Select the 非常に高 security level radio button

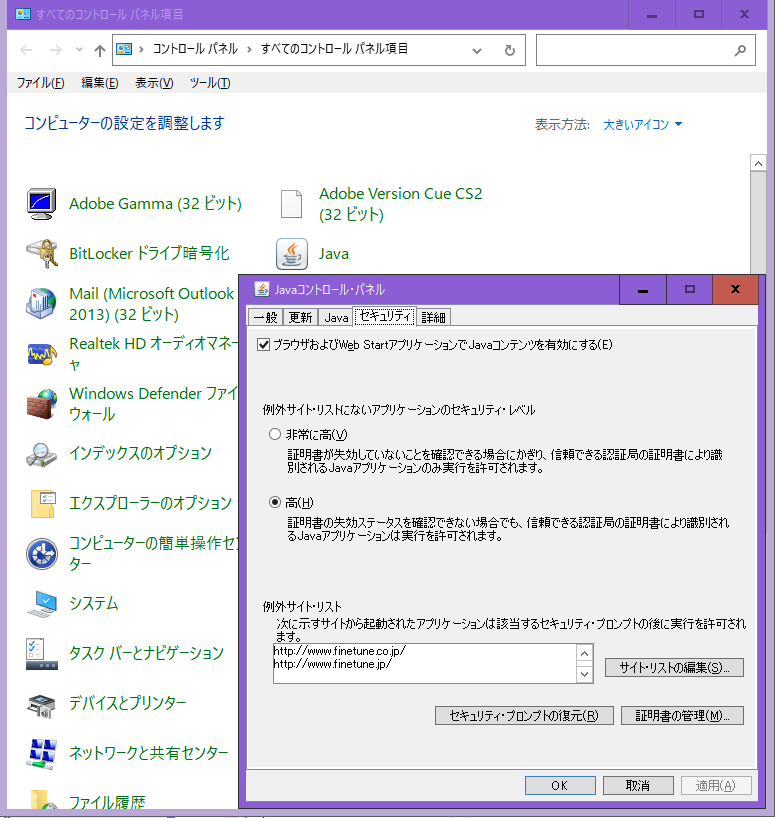click(276, 435)
